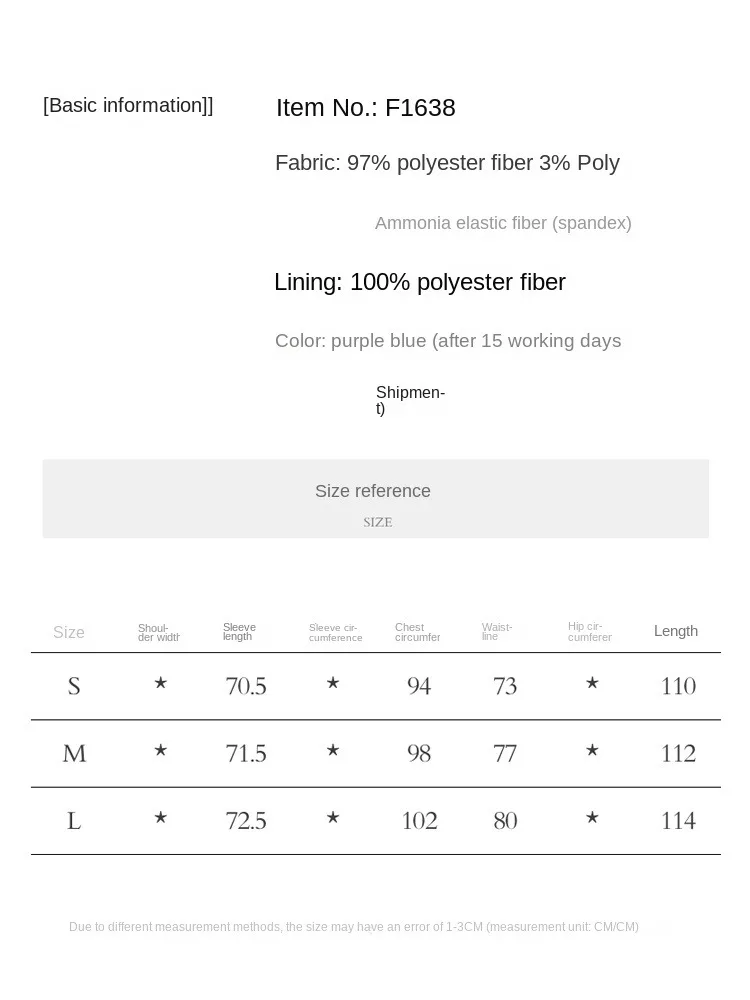Image resolution: width=750 pixels, height=1000 pixels.
Task: Click the star under Hip circumference for size S
Action: (x=592, y=684)
